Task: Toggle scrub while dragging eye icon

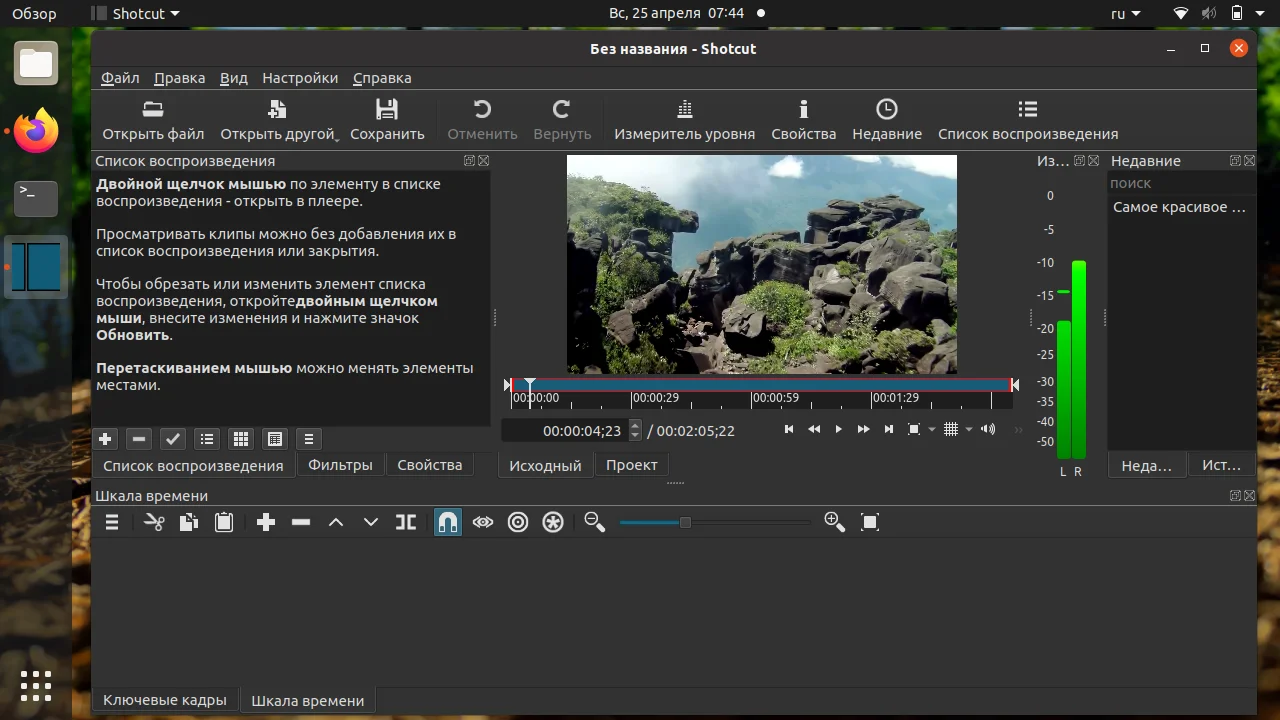Action: click(x=483, y=522)
